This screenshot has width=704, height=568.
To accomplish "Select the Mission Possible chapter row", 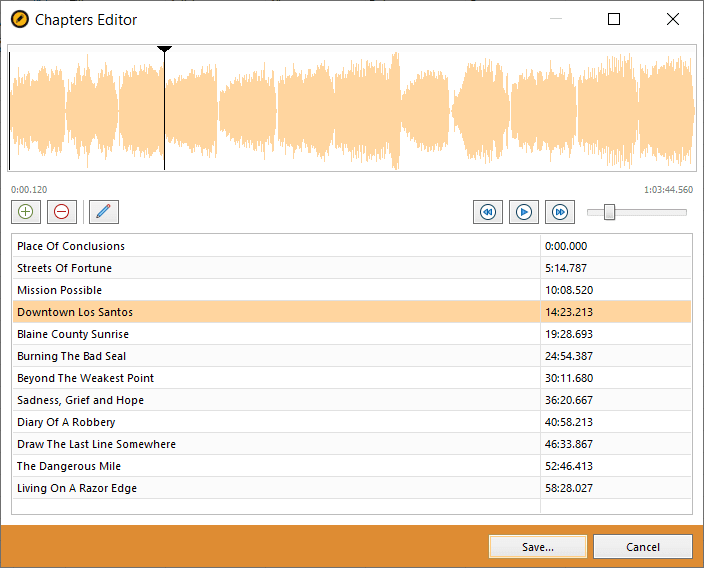I will 352,290.
